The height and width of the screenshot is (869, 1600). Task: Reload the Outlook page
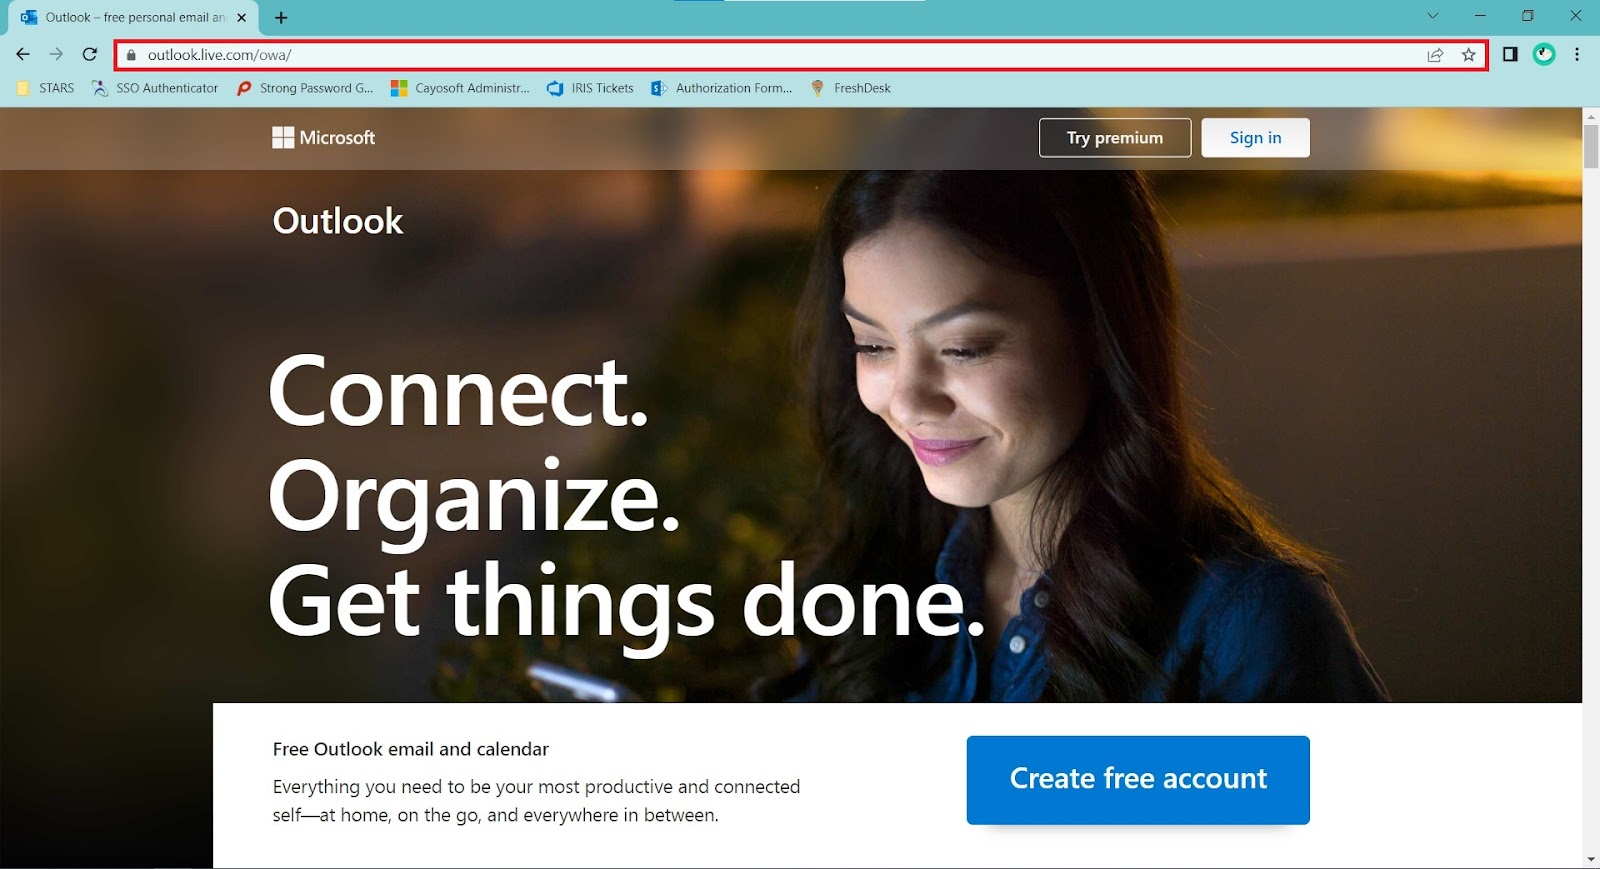(x=90, y=55)
